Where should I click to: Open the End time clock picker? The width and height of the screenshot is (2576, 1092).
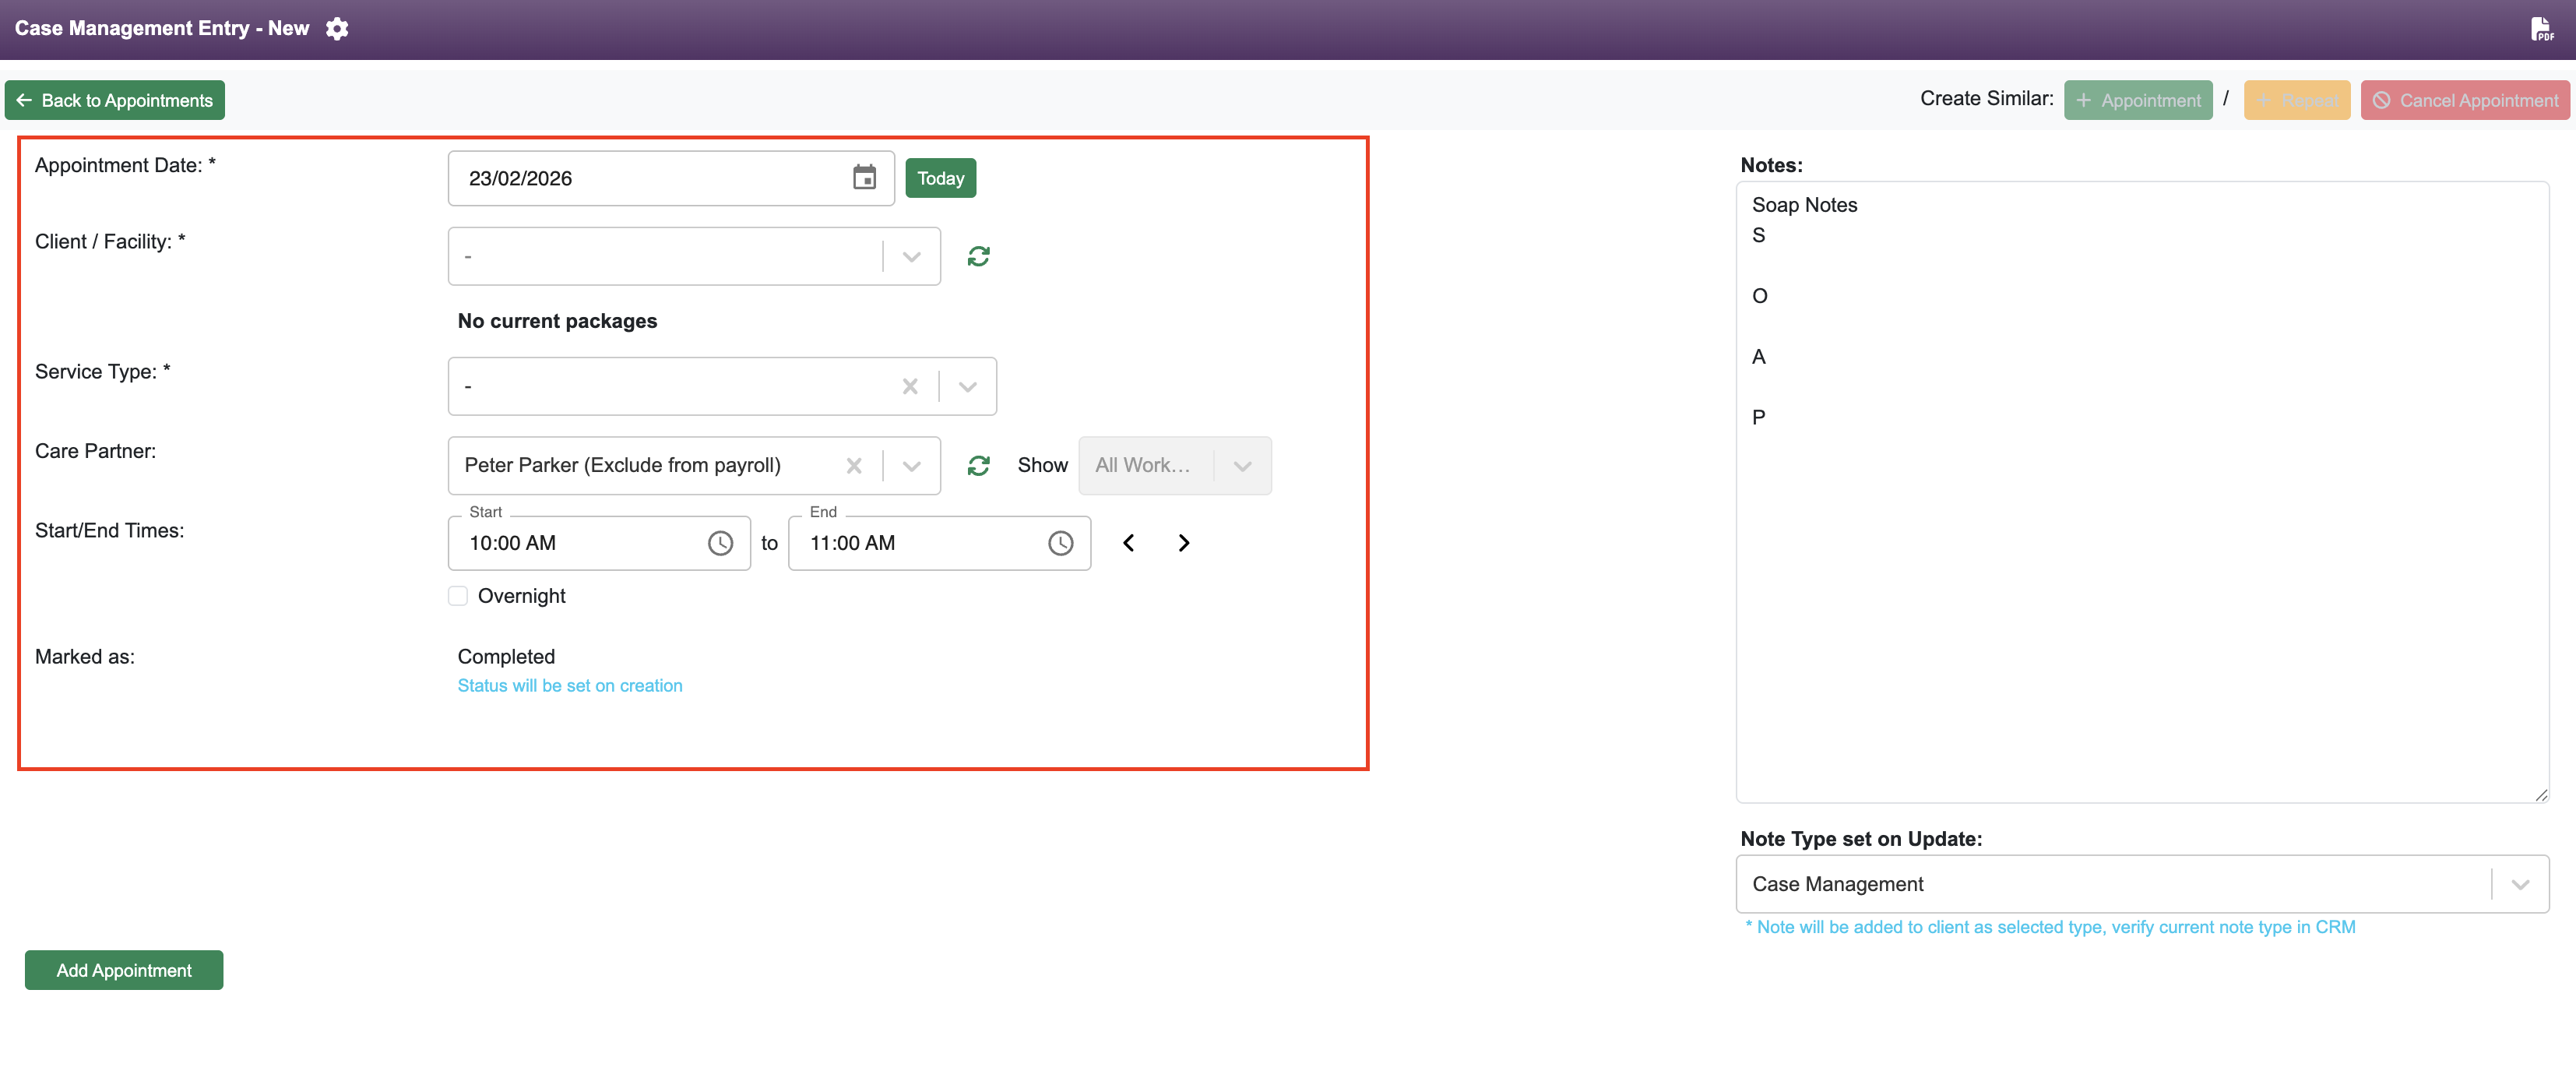[x=1061, y=543]
